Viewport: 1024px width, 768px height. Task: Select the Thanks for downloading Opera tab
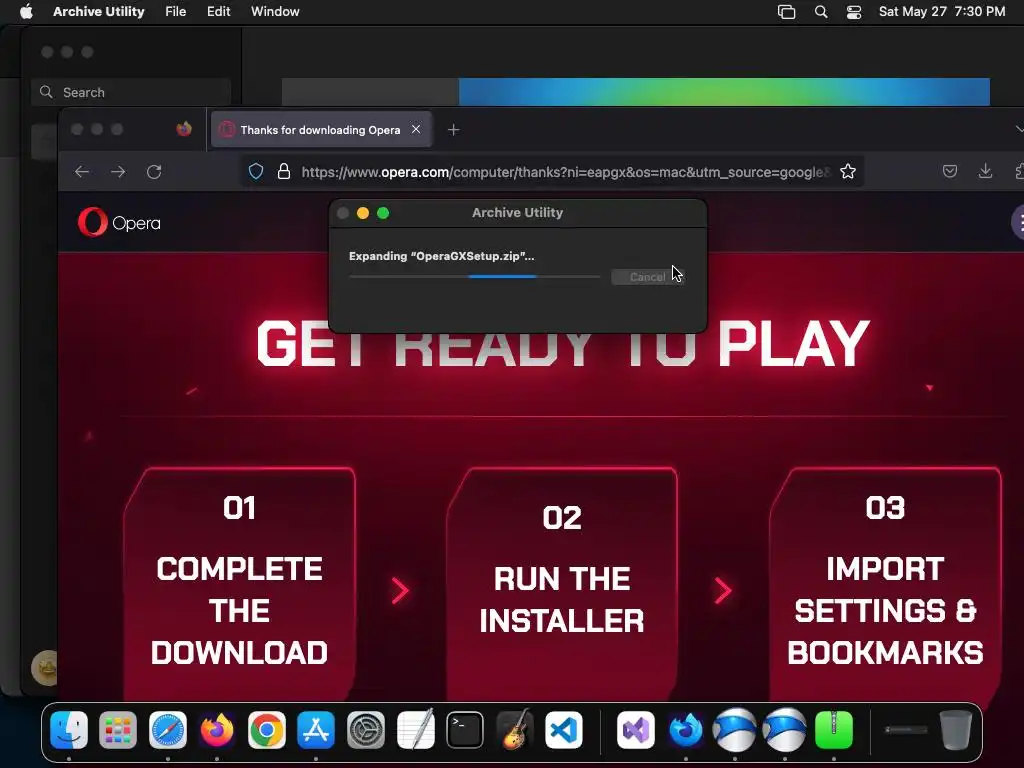pyautogui.click(x=320, y=130)
